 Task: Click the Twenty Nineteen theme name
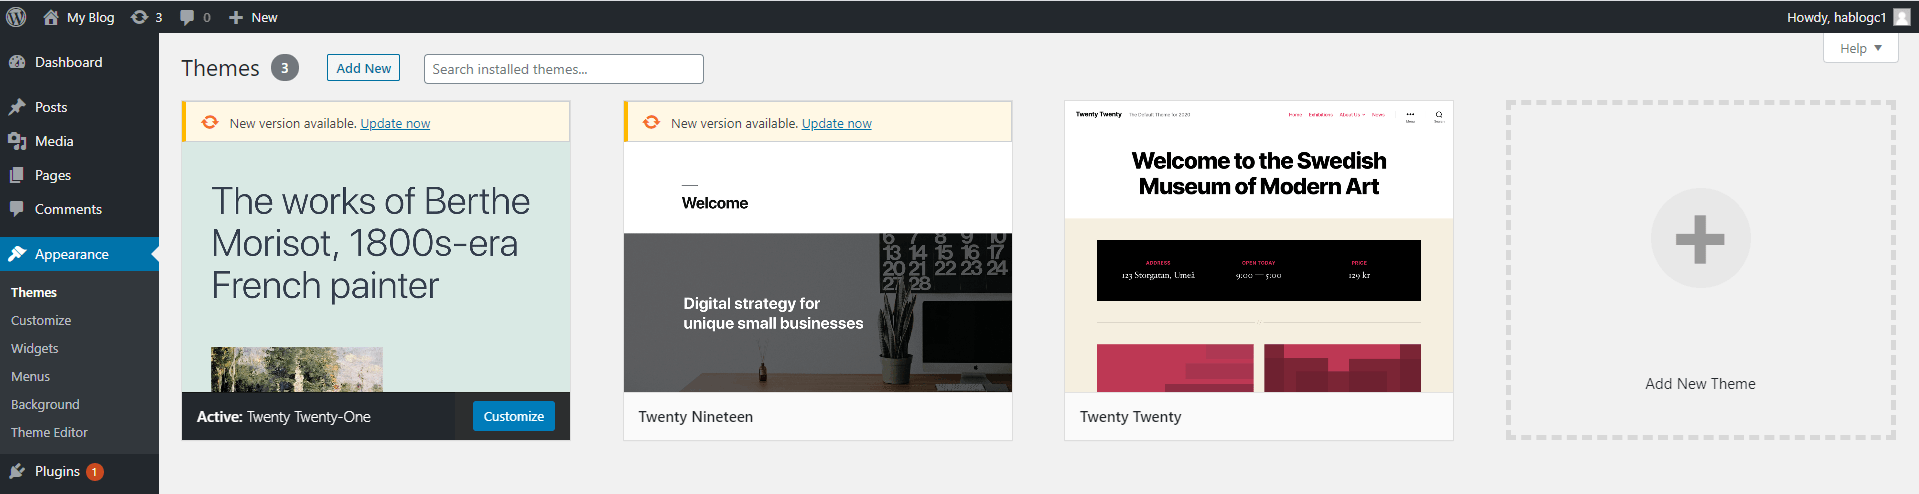pos(696,417)
